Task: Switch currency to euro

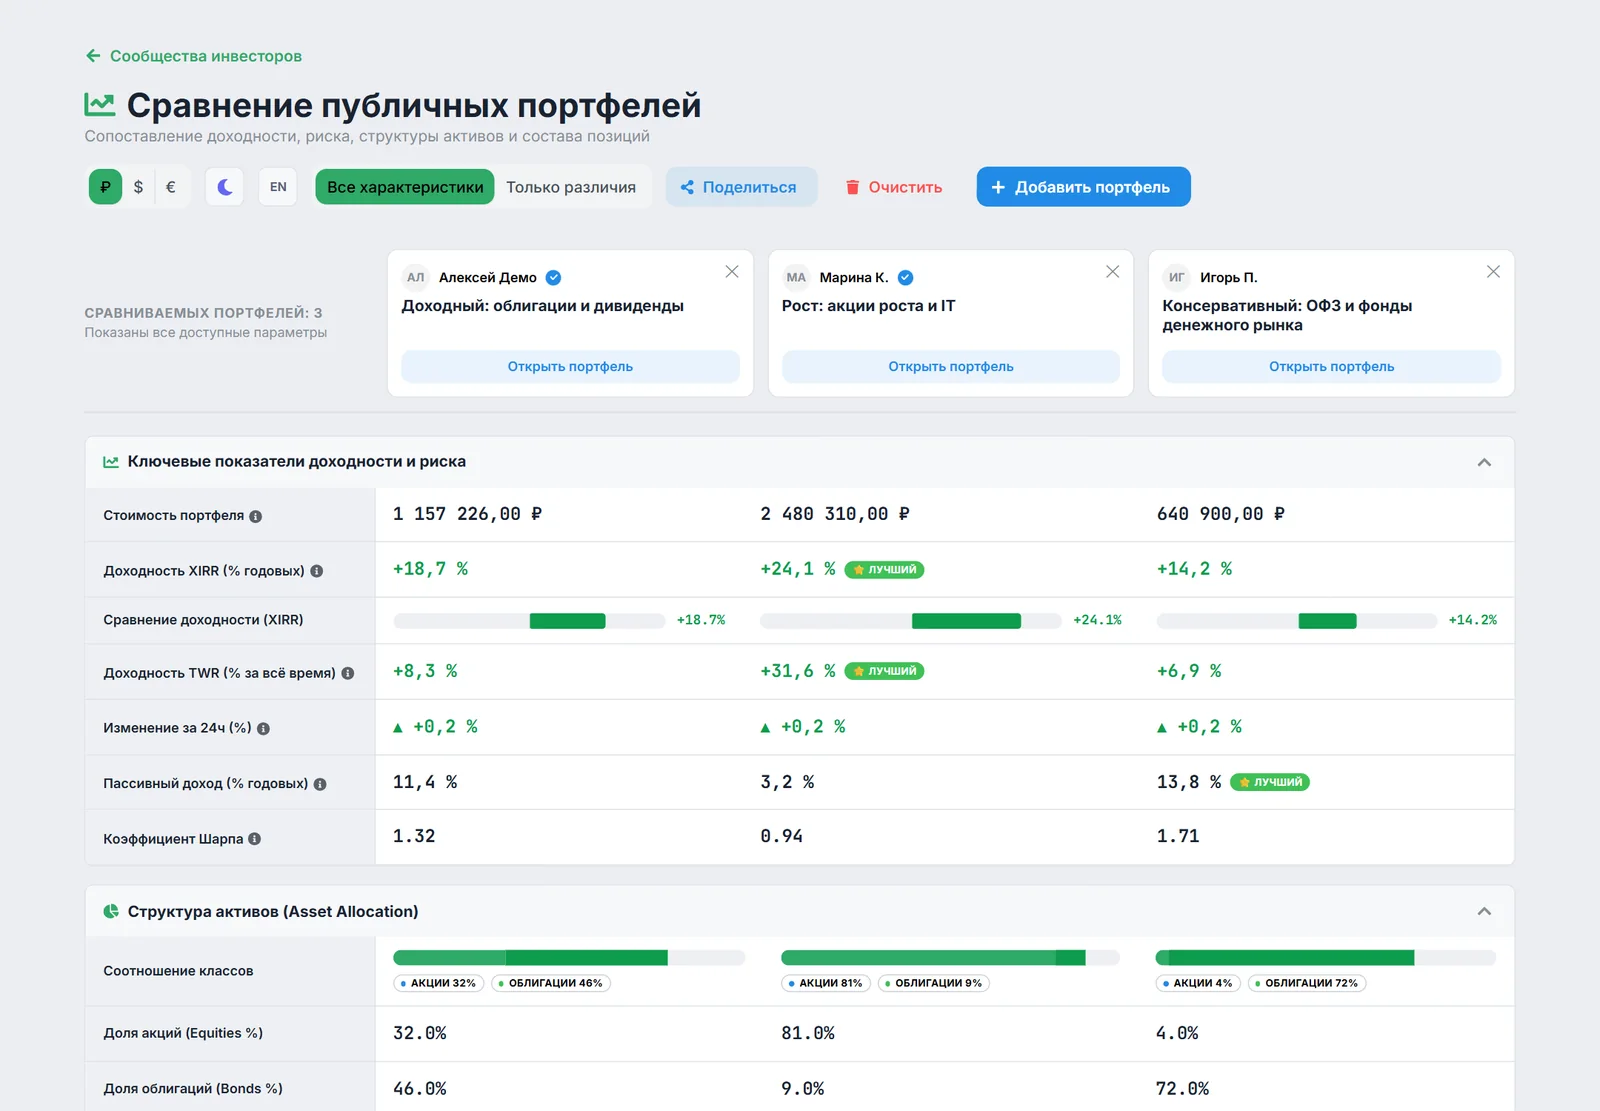Action: 171,187
